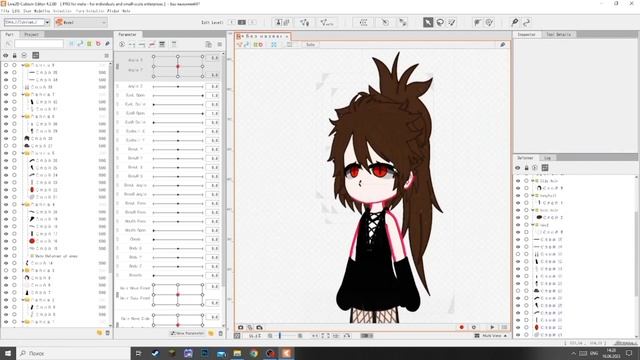
Task: Click the curved path tool icon at toolbar end
Action: (x=527, y=22)
